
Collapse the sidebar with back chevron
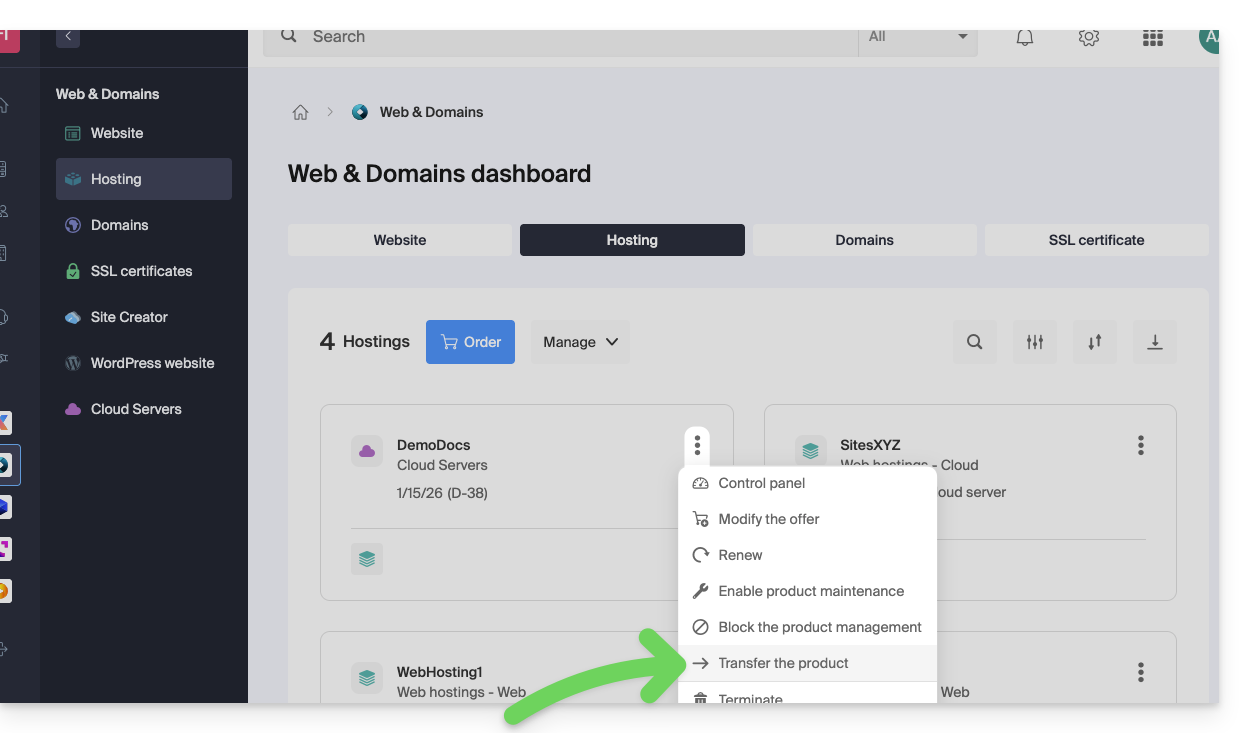click(x=68, y=36)
